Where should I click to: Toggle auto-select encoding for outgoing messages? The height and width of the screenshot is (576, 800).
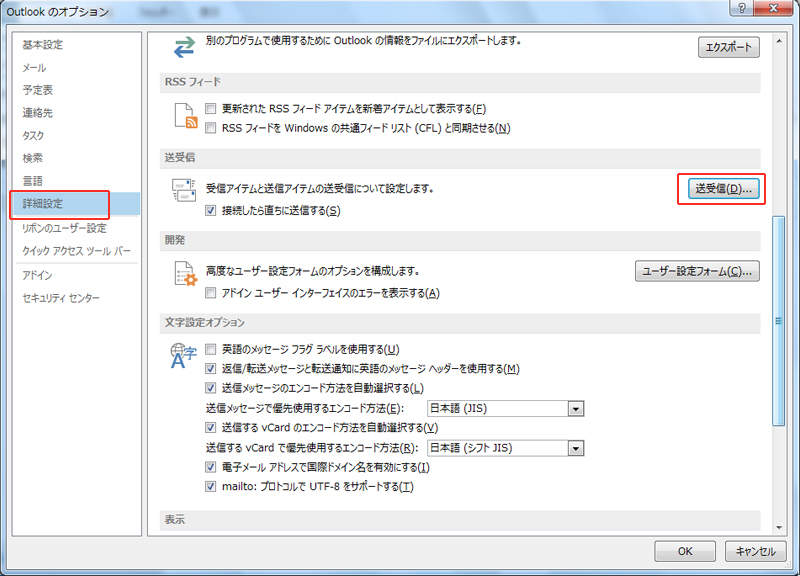point(211,388)
